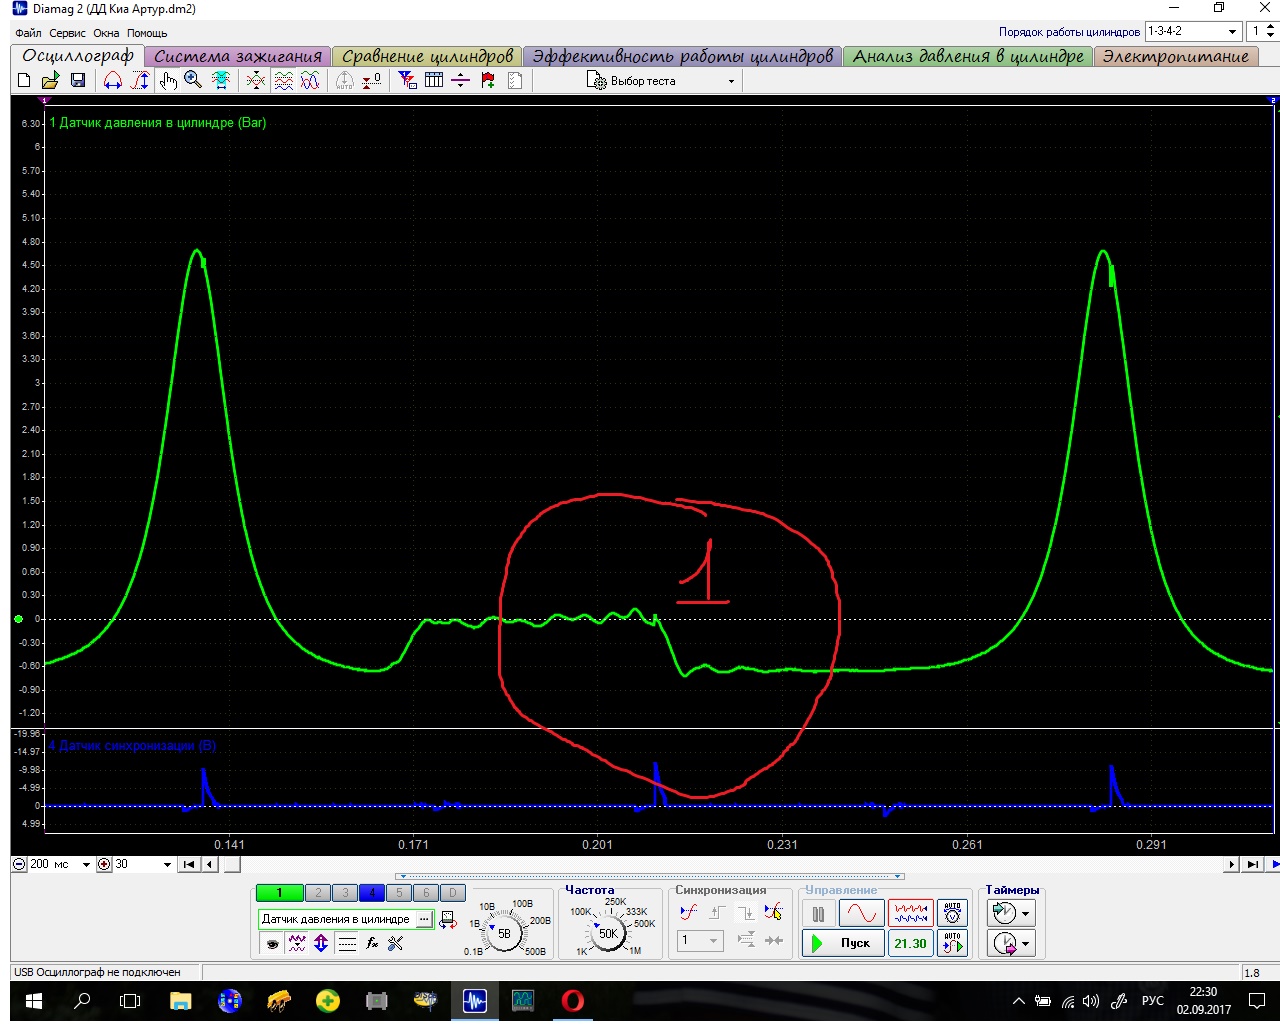Select the sync level cursor icon
Viewport: 1280px width, 1024px height.
tap(773, 912)
